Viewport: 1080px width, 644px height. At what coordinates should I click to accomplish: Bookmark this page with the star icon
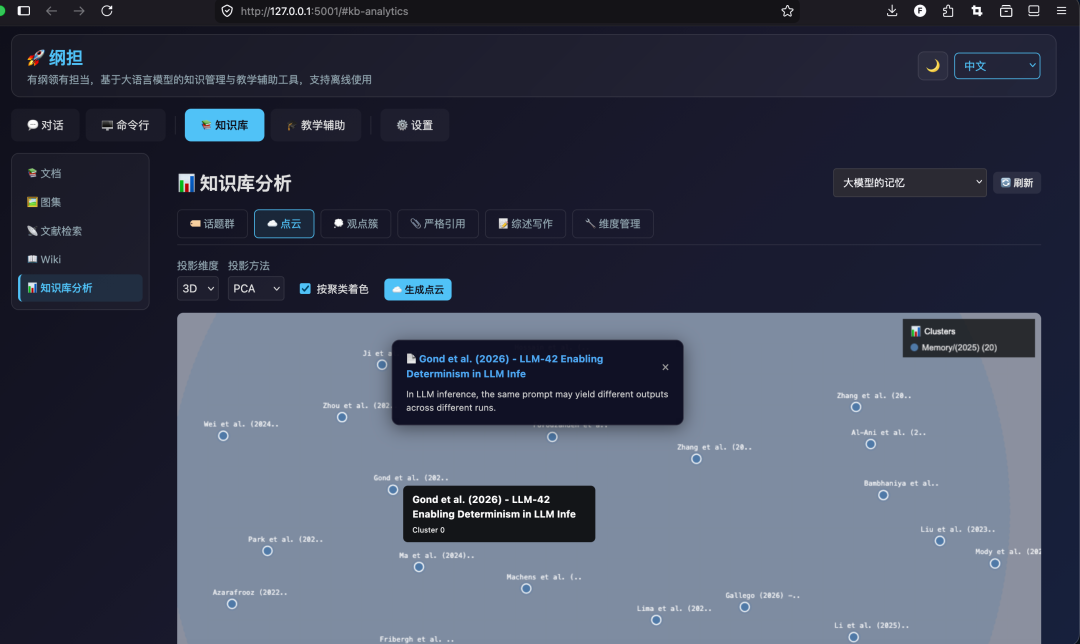pyautogui.click(x=787, y=11)
